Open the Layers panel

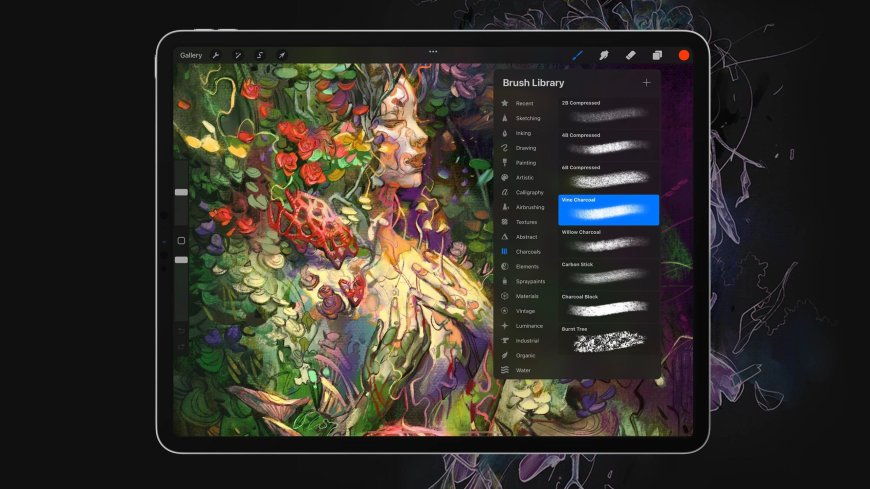pyautogui.click(x=657, y=55)
